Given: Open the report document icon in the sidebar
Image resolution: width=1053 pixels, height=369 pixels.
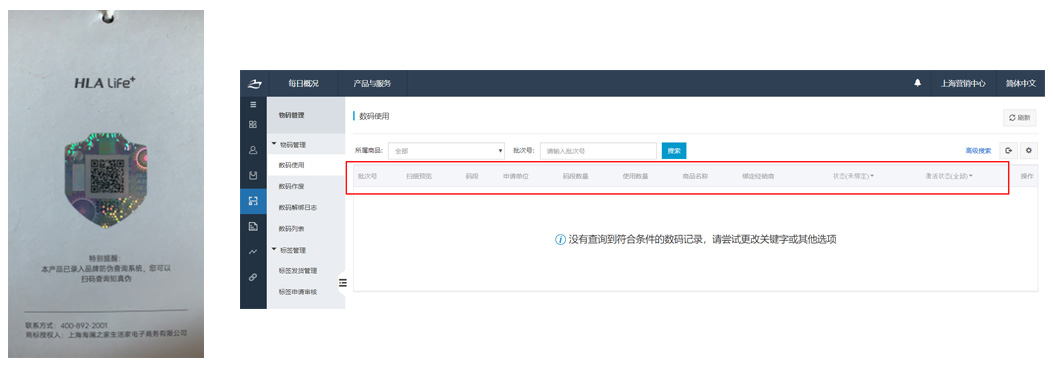Looking at the screenshot, I should point(253,227).
